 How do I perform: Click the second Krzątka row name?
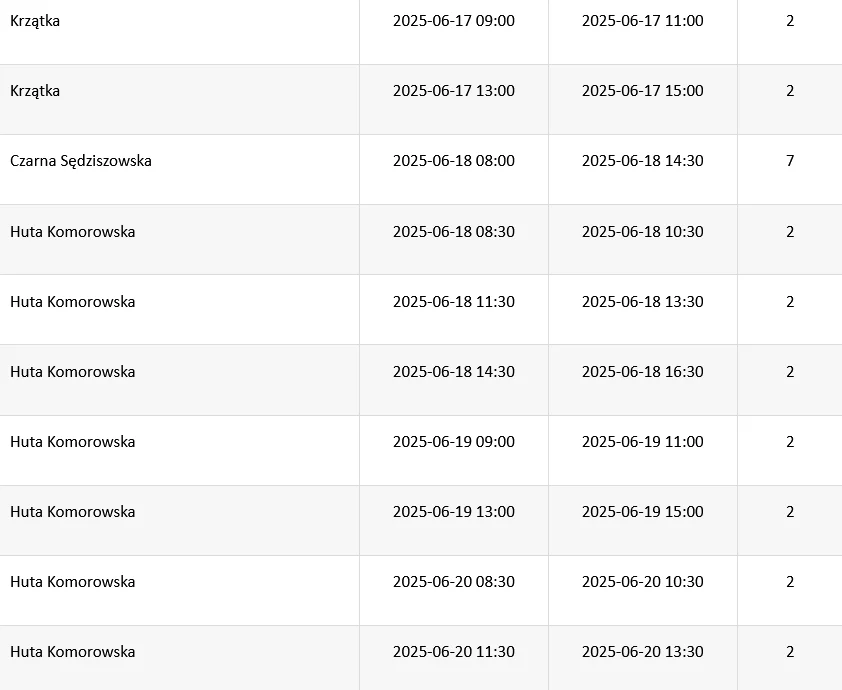[35, 91]
